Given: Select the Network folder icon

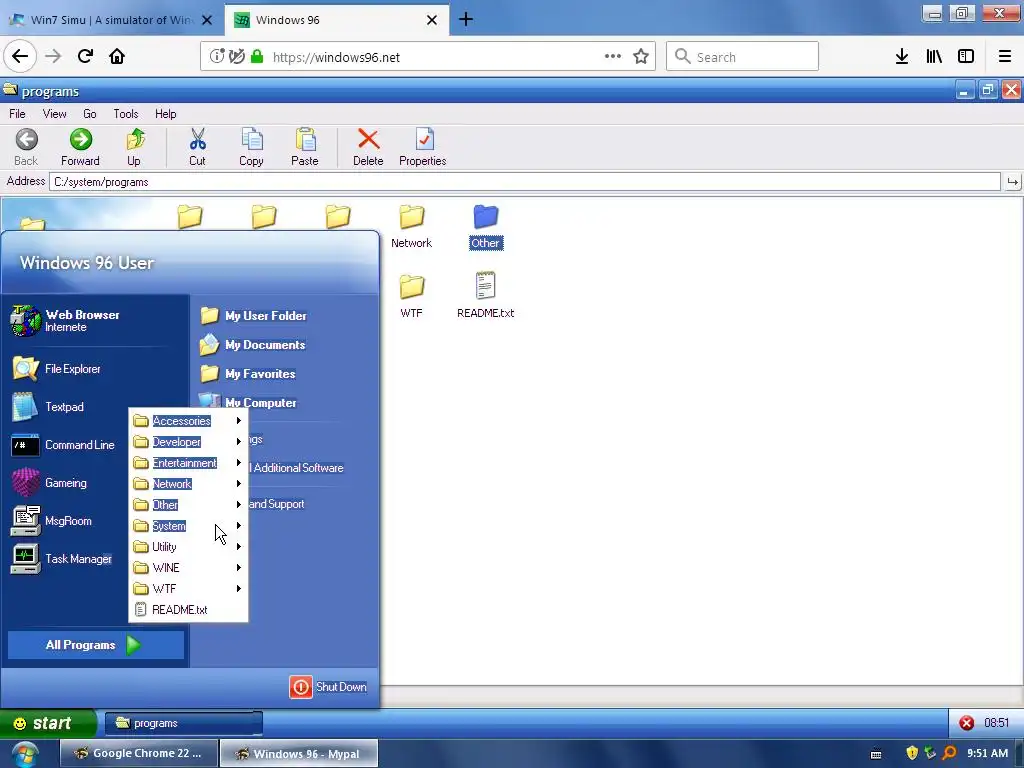Looking at the screenshot, I should coord(411,217).
